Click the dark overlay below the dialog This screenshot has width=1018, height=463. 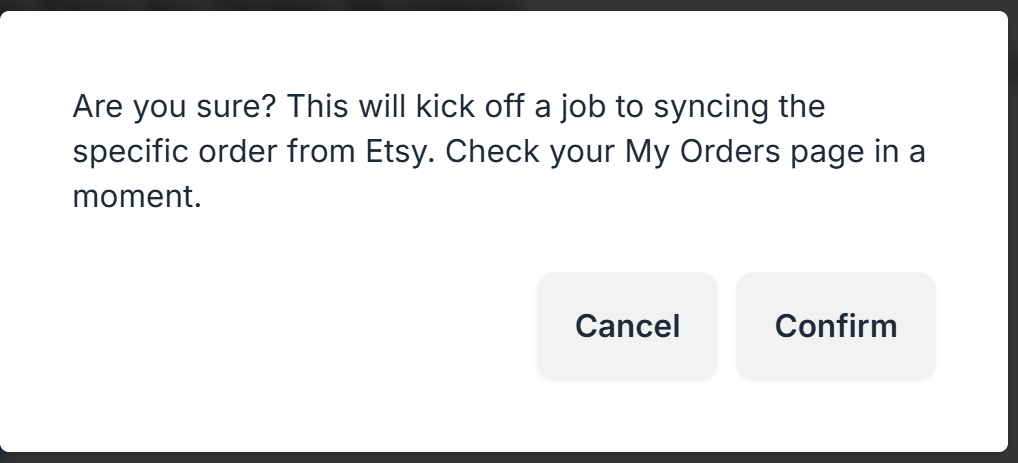click(x=500, y=458)
